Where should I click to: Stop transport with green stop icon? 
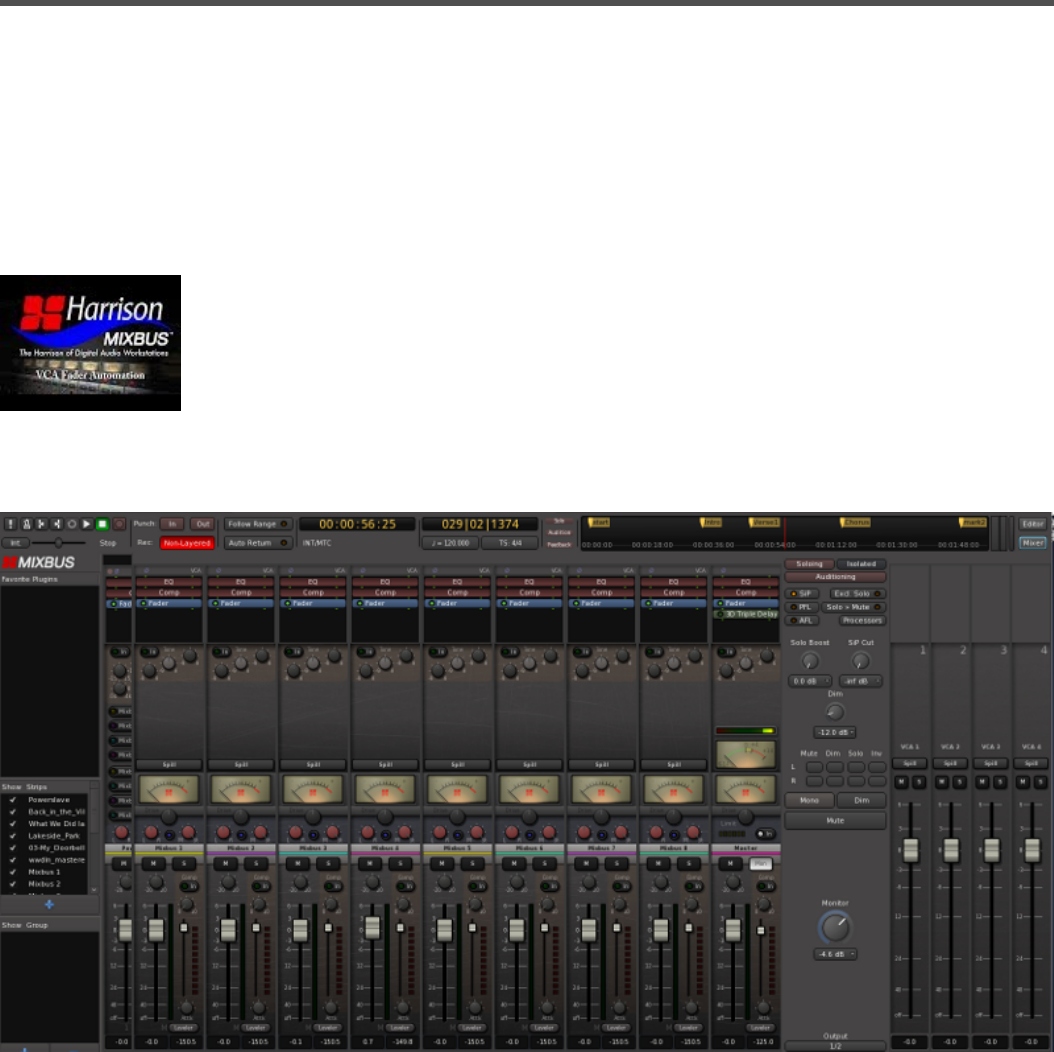point(102,524)
